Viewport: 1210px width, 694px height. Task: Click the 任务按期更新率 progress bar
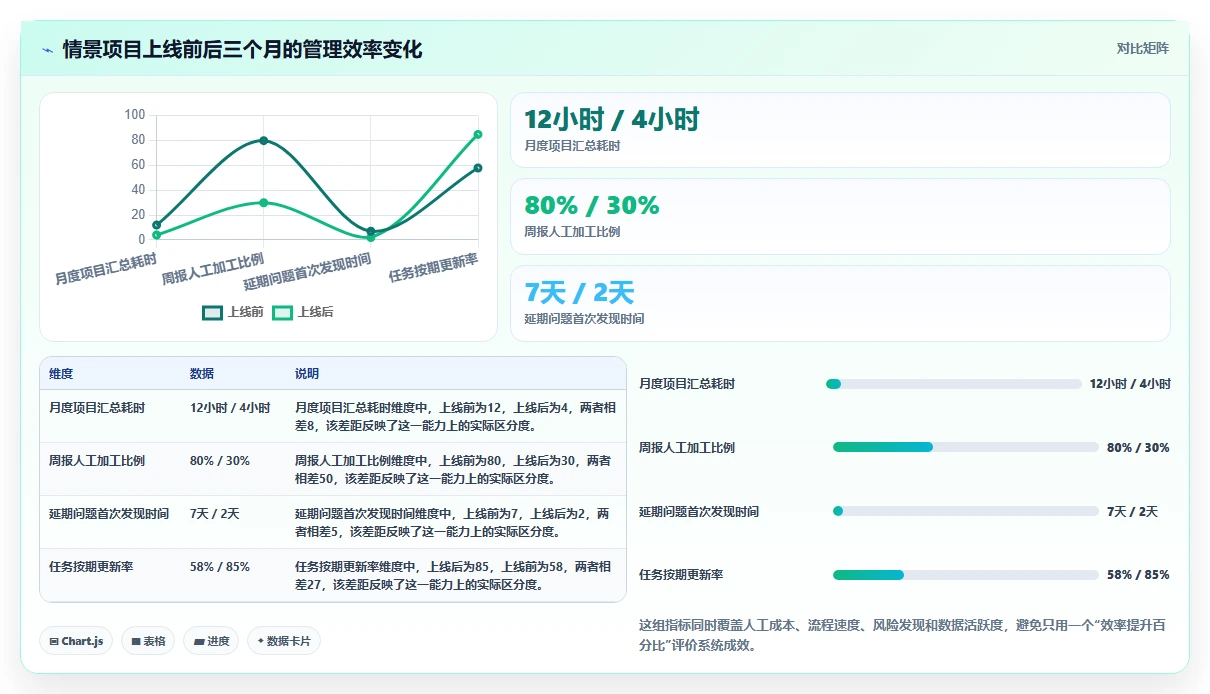[966, 575]
